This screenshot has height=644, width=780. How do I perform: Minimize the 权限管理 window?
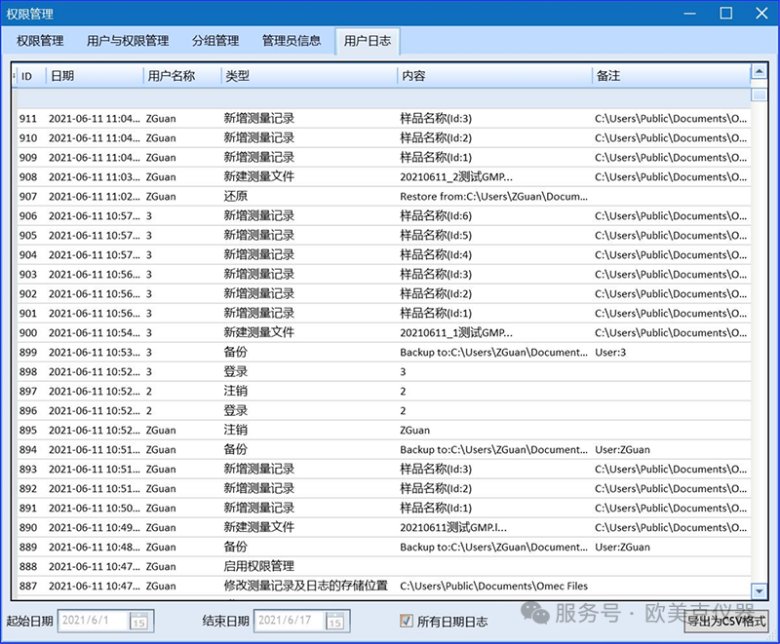tap(689, 13)
